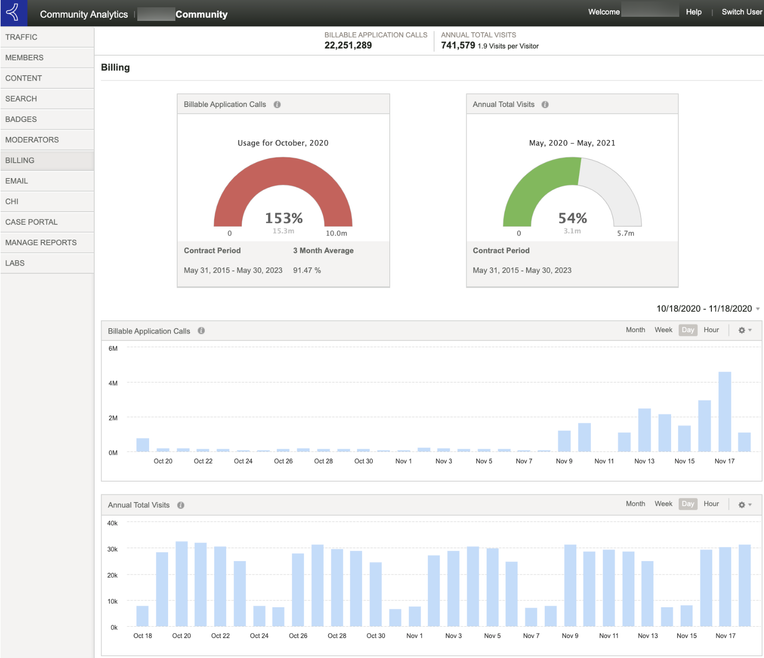Click the 91.47 % three month average value
Screen dimensions: 764x658
(x=306, y=270)
